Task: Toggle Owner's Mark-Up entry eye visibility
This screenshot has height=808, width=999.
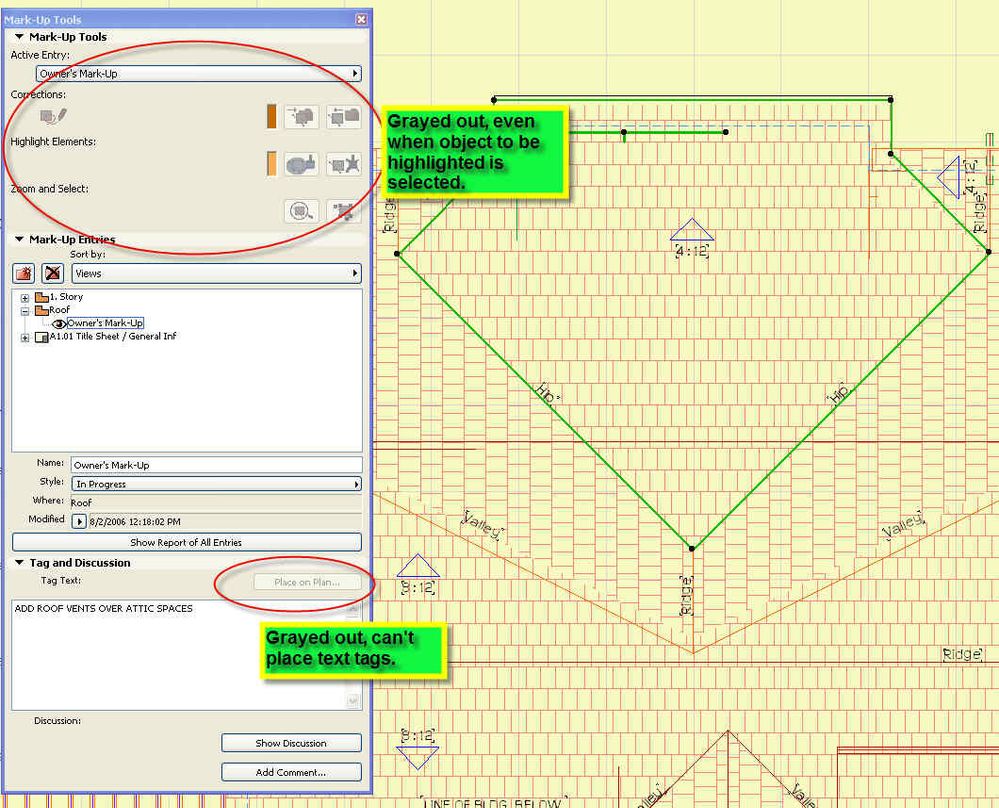Action: tap(59, 324)
